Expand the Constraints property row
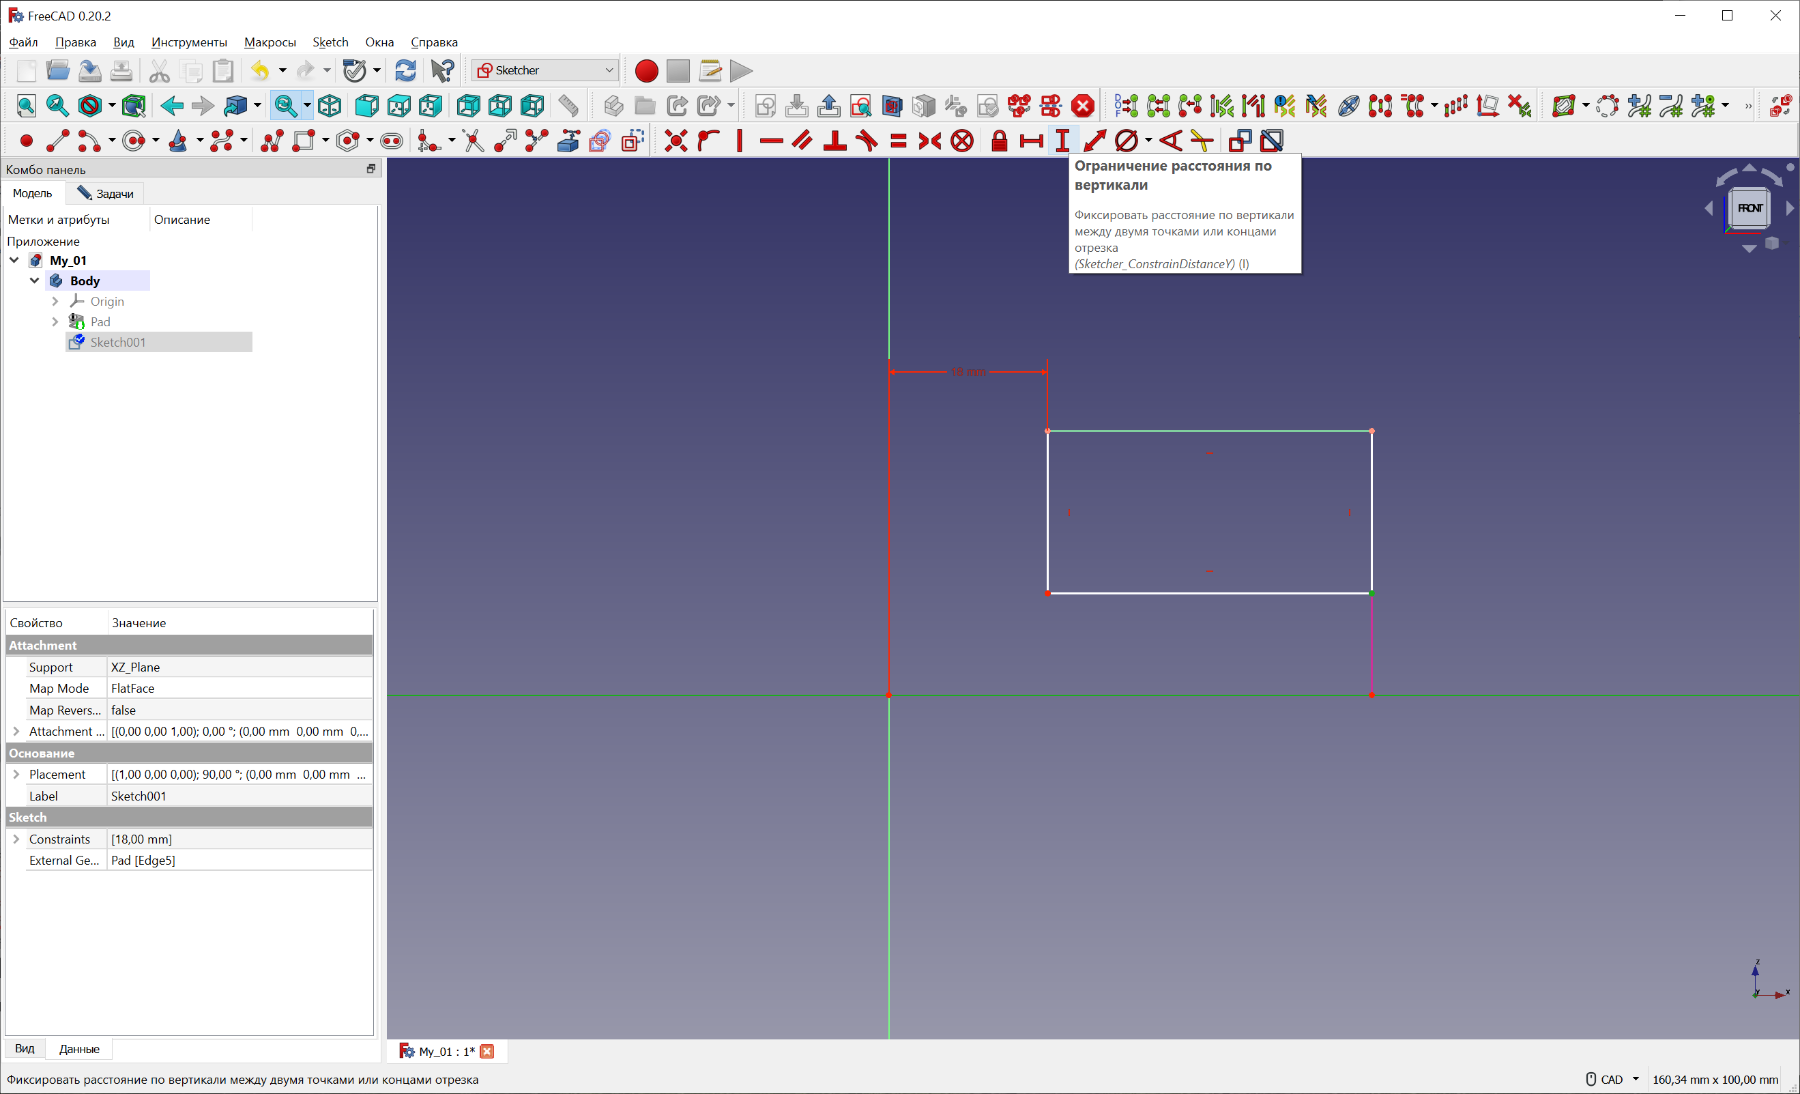Image resolution: width=1800 pixels, height=1094 pixels. 16,839
